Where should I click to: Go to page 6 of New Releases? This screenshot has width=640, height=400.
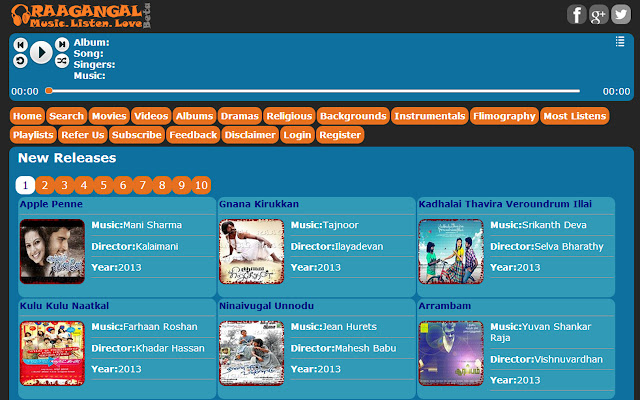point(123,185)
